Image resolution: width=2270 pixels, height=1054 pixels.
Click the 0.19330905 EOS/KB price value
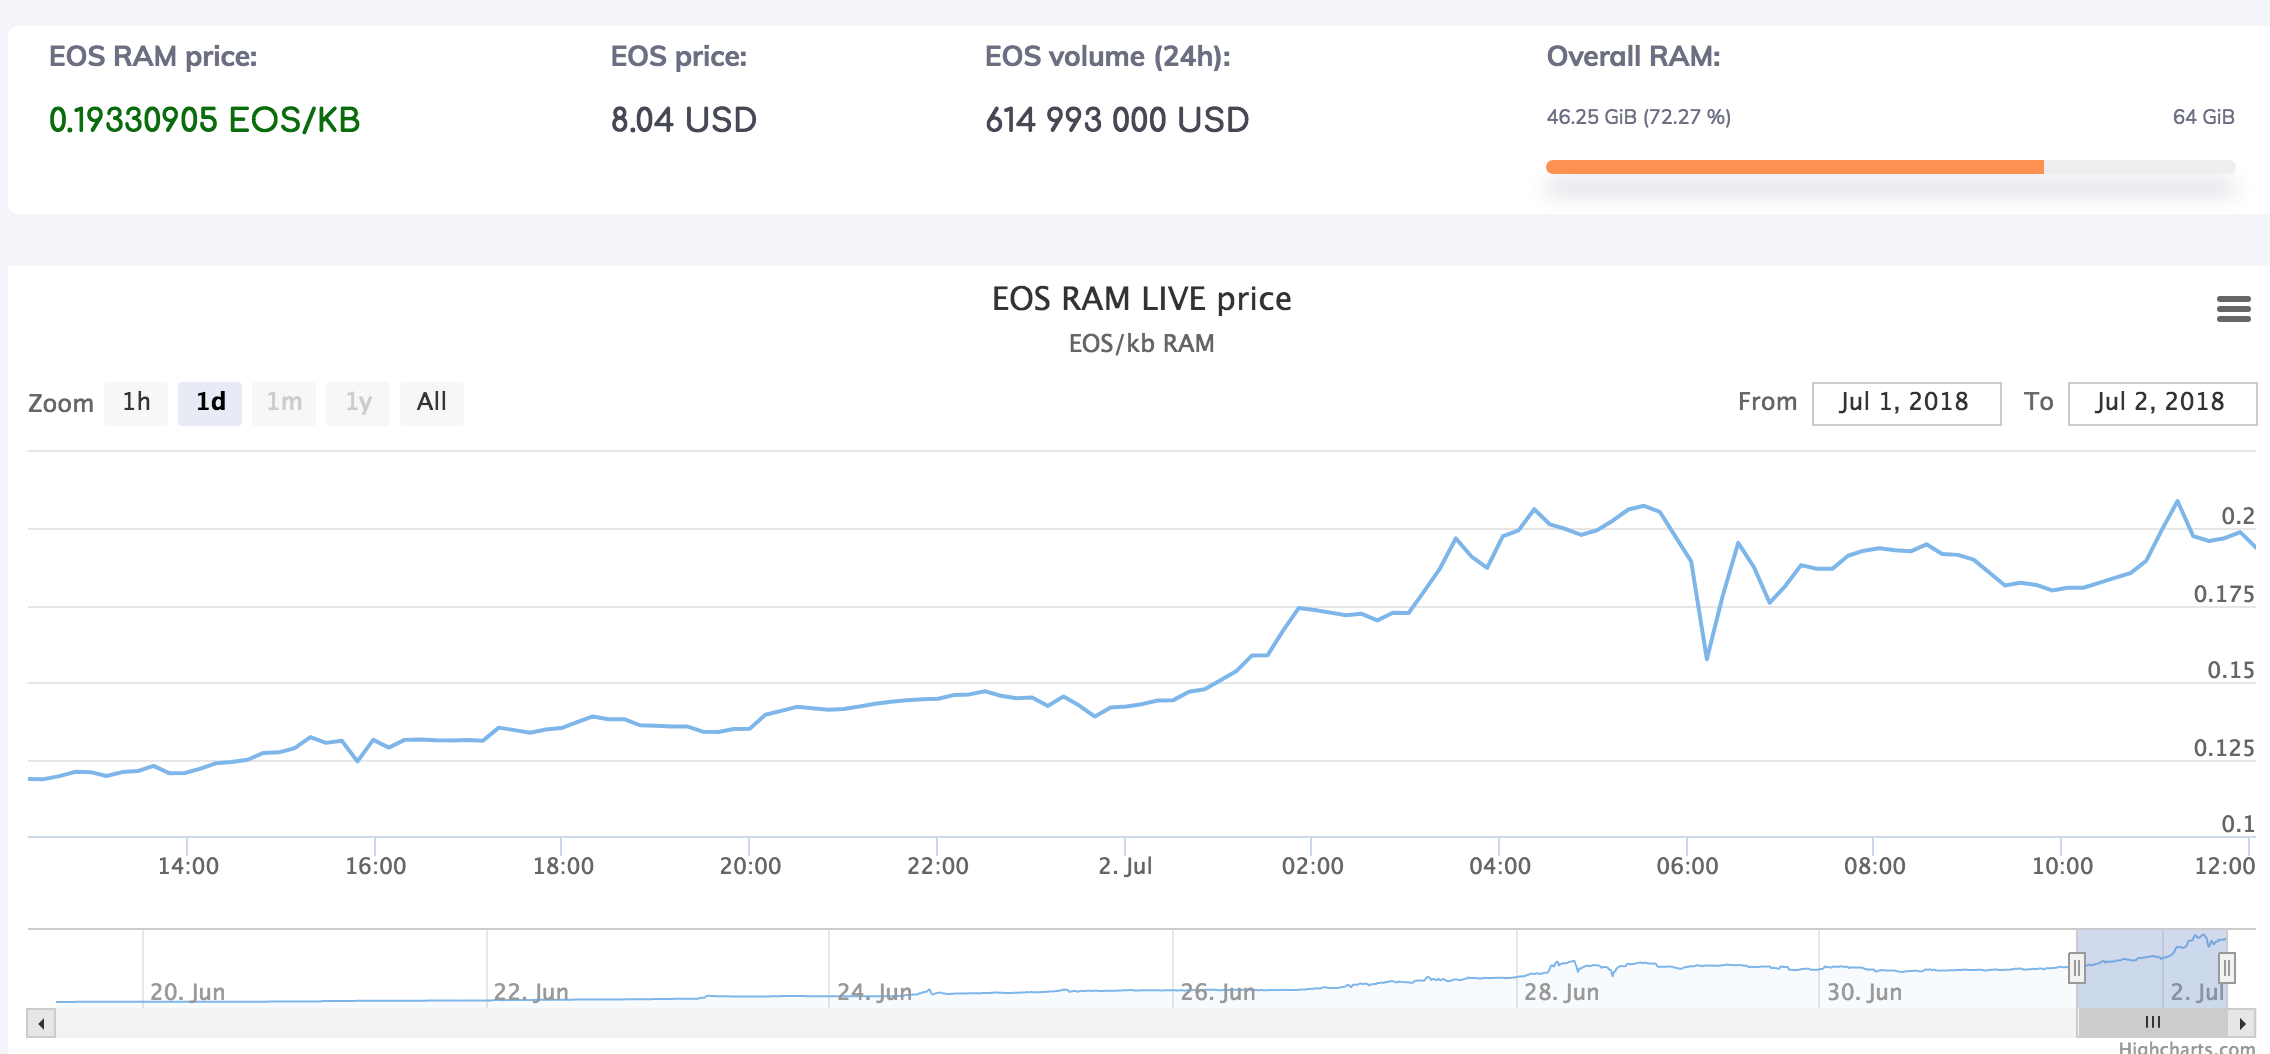pyautogui.click(x=204, y=120)
